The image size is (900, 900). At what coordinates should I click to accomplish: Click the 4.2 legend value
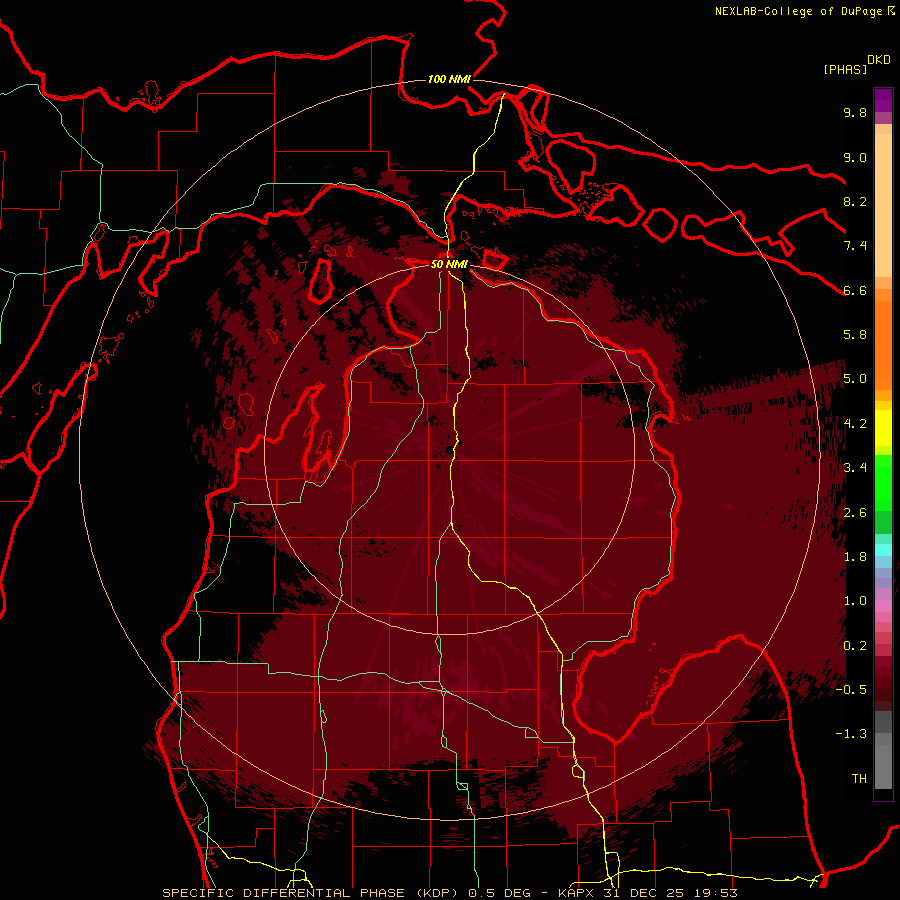pyautogui.click(x=855, y=424)
